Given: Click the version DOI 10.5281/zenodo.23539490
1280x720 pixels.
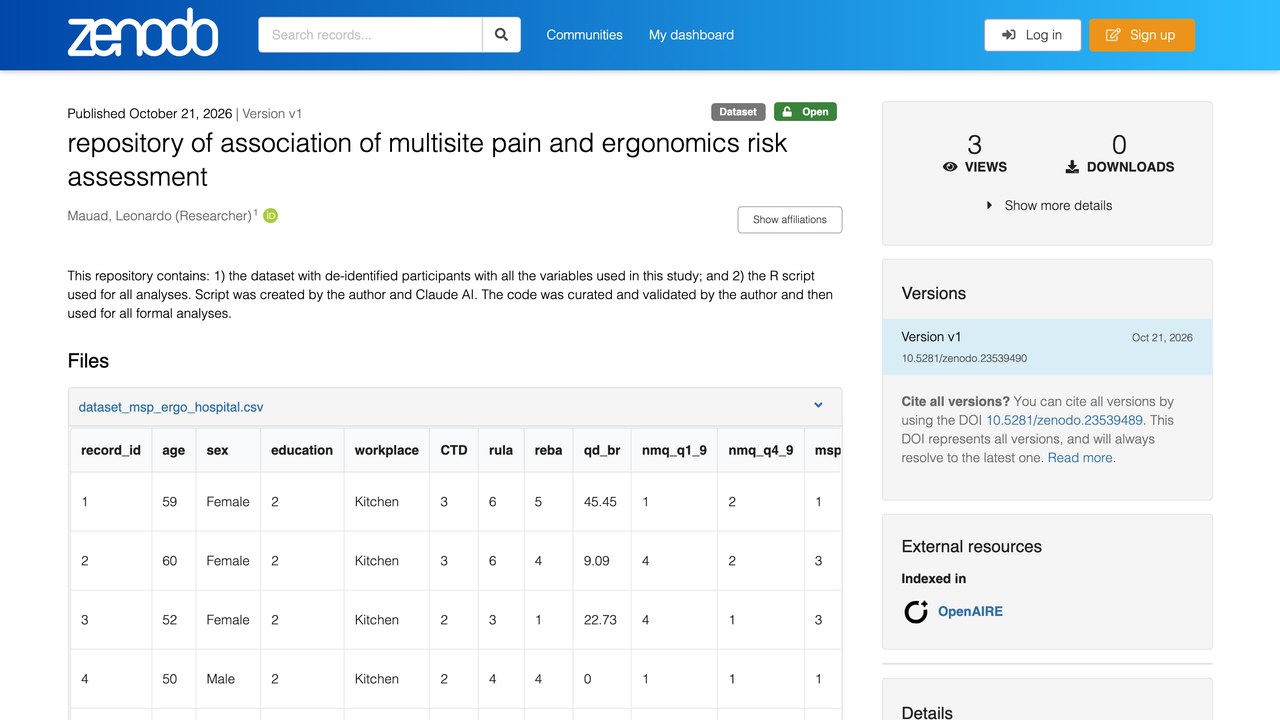Looking at the screenshot, I should pyautogui.click(x=964, y=358).
